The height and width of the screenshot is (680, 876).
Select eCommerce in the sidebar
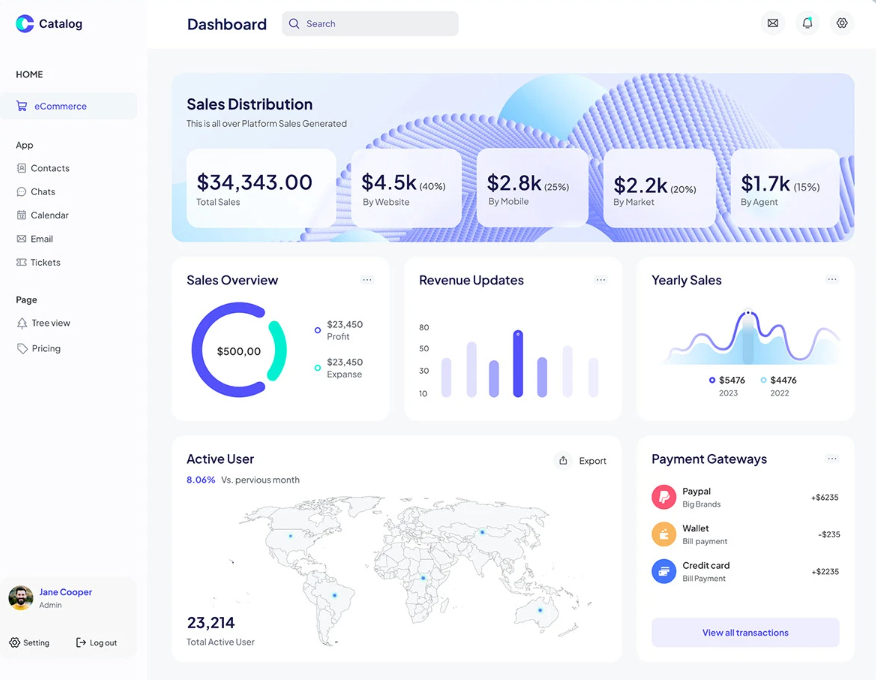(69, 106)
